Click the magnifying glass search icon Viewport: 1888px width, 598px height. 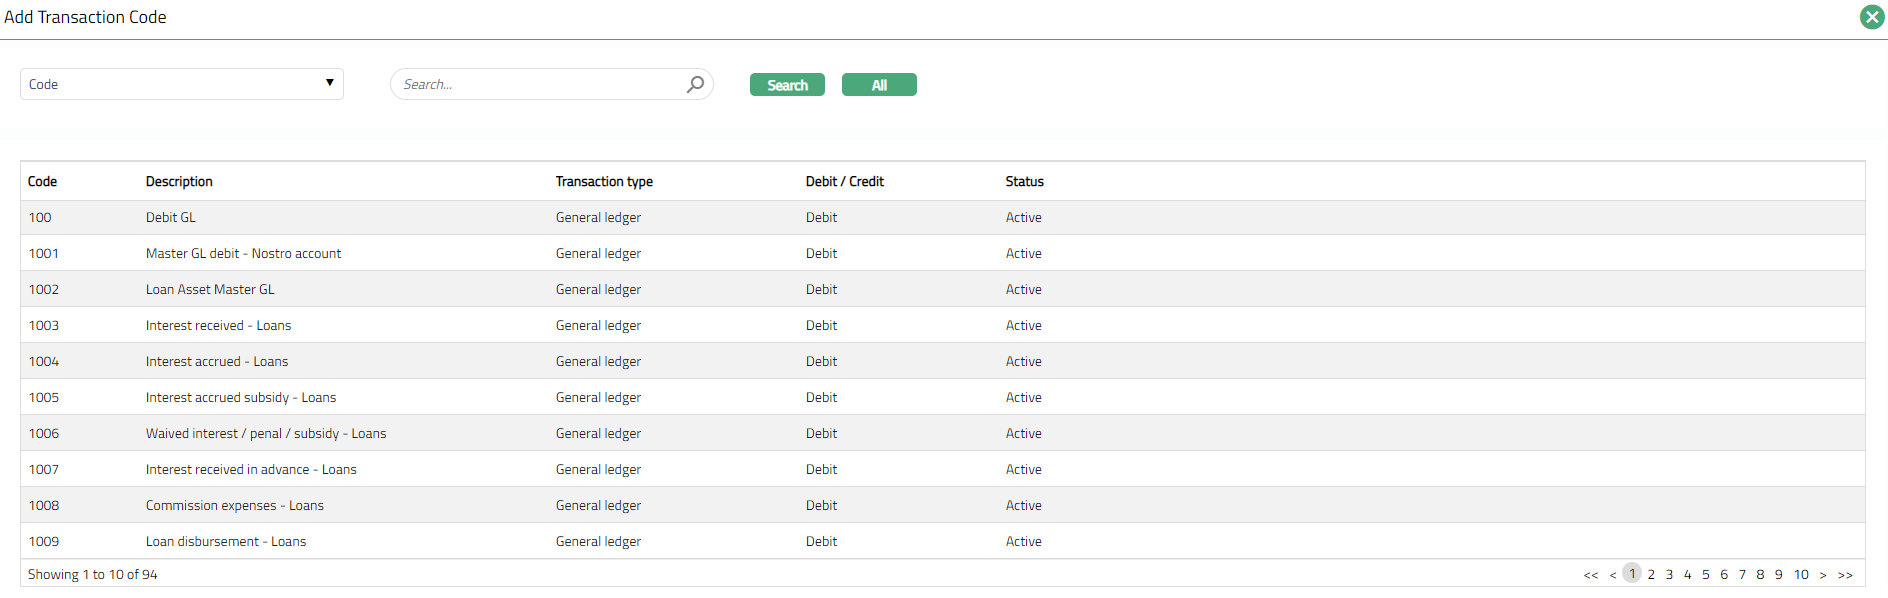(x=695, y=85)
